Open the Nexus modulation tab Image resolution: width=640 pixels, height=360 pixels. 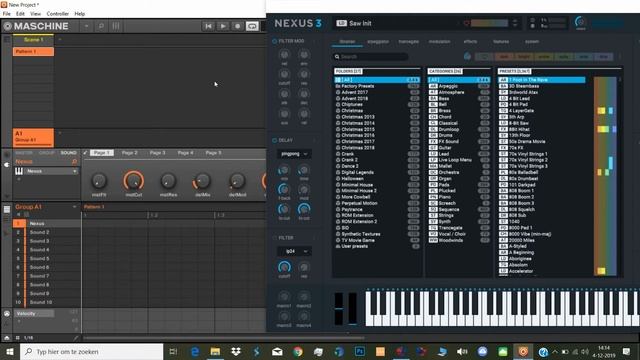(440, 42)
